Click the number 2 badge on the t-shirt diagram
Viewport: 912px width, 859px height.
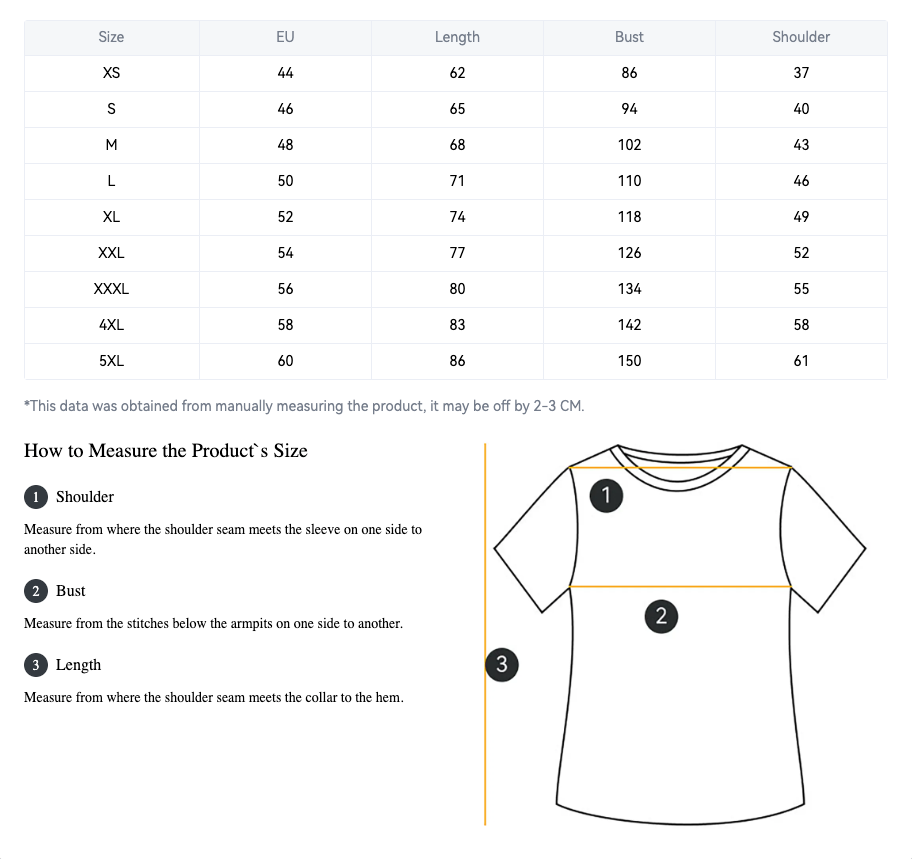click(x=660, y=616)
